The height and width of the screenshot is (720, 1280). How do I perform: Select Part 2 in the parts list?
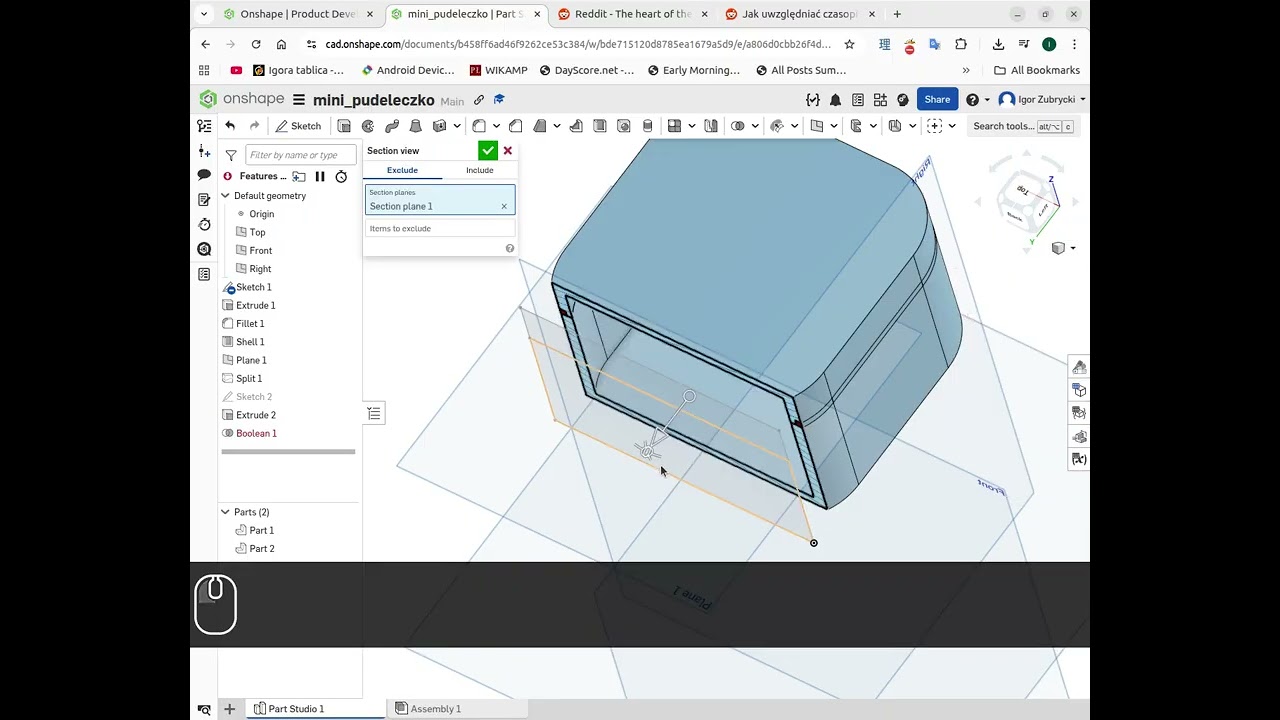point(262,549)
